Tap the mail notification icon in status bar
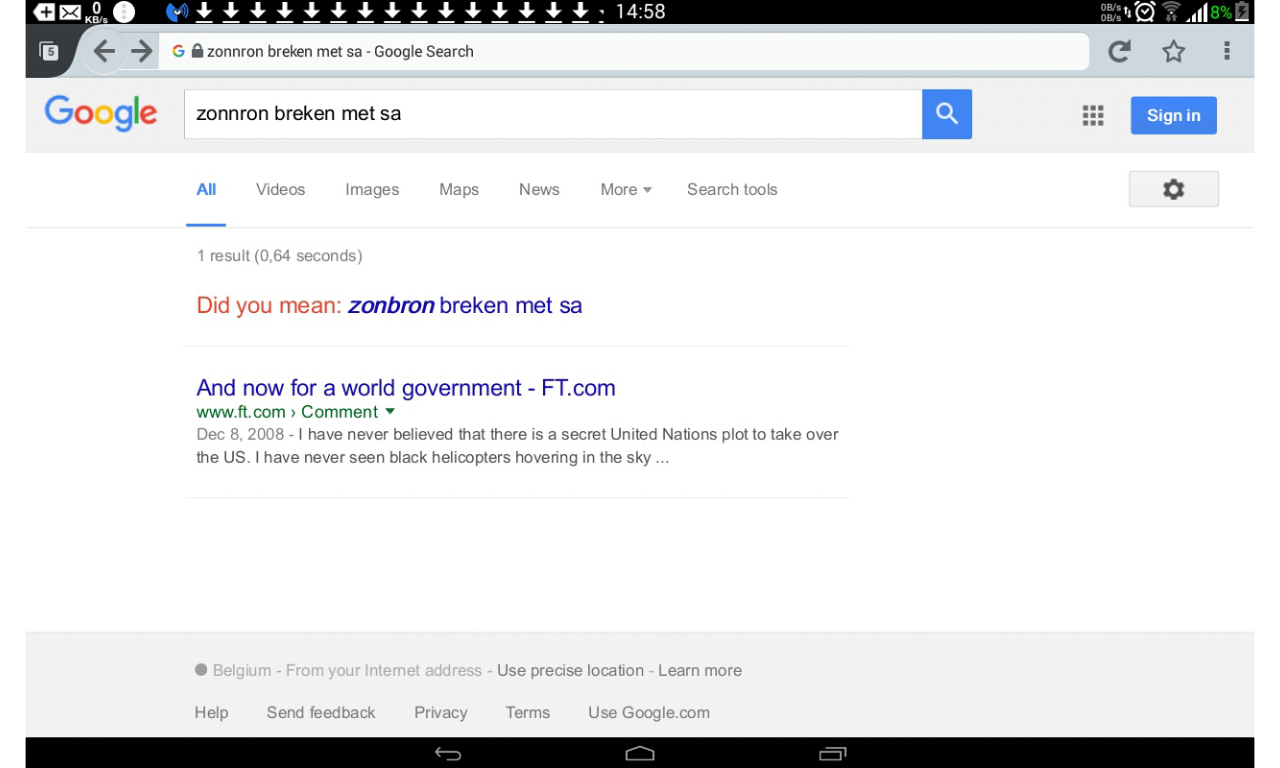1280x768 pixels. point(70,12)
